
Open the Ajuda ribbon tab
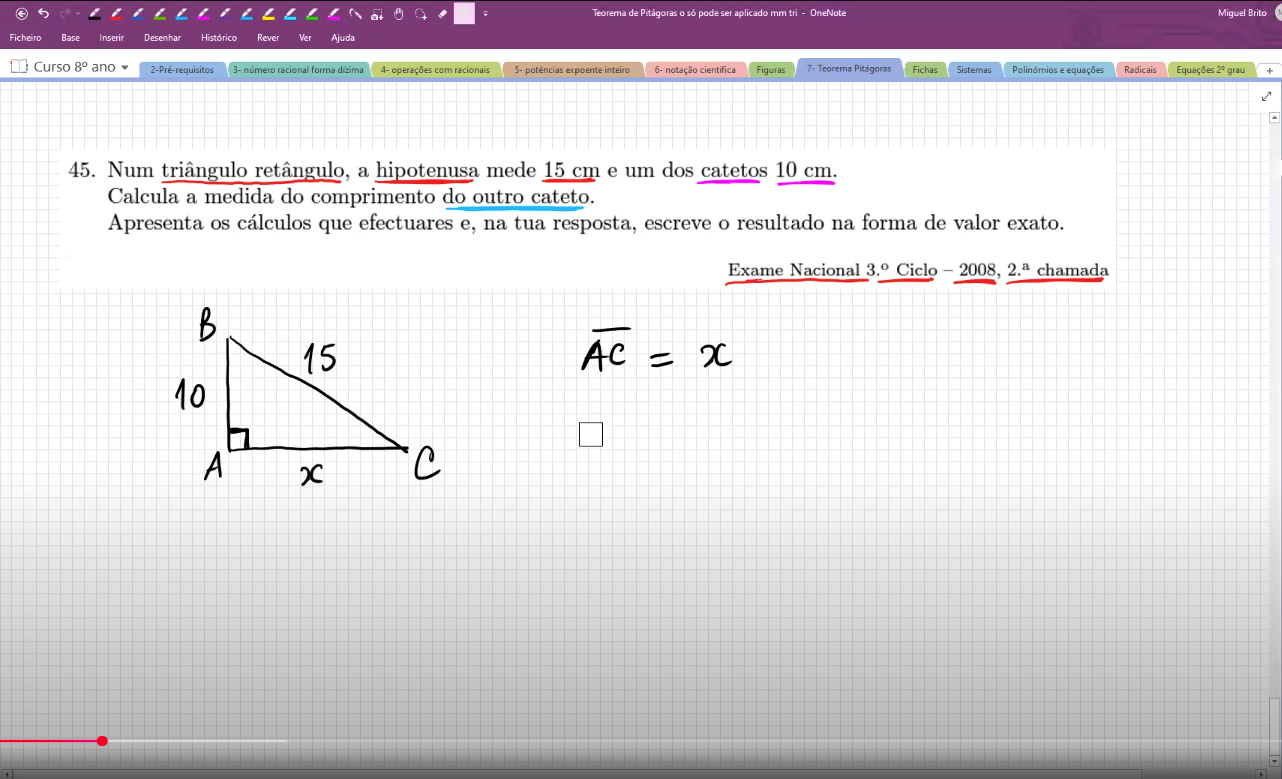tap(343, 38)
